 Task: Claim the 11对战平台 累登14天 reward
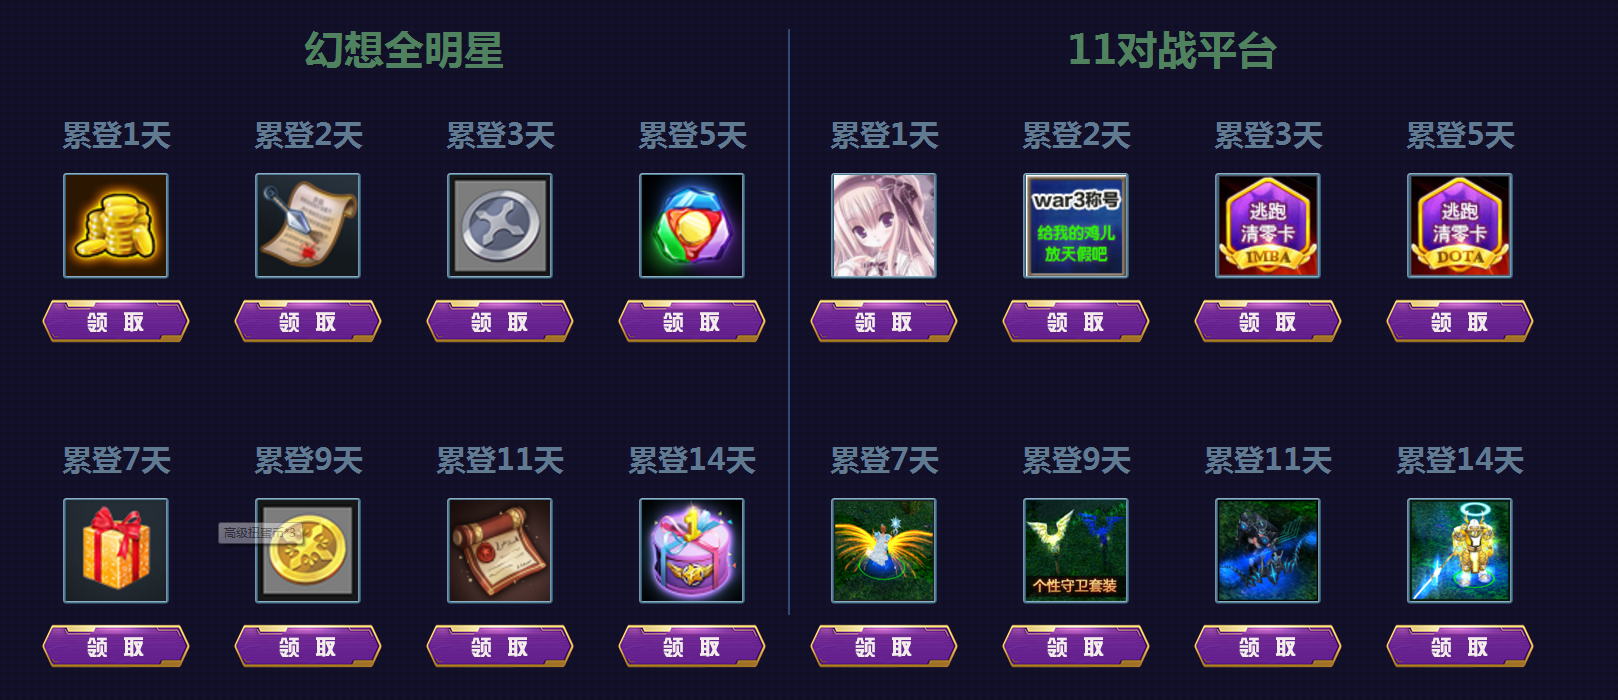[1460, 646]
